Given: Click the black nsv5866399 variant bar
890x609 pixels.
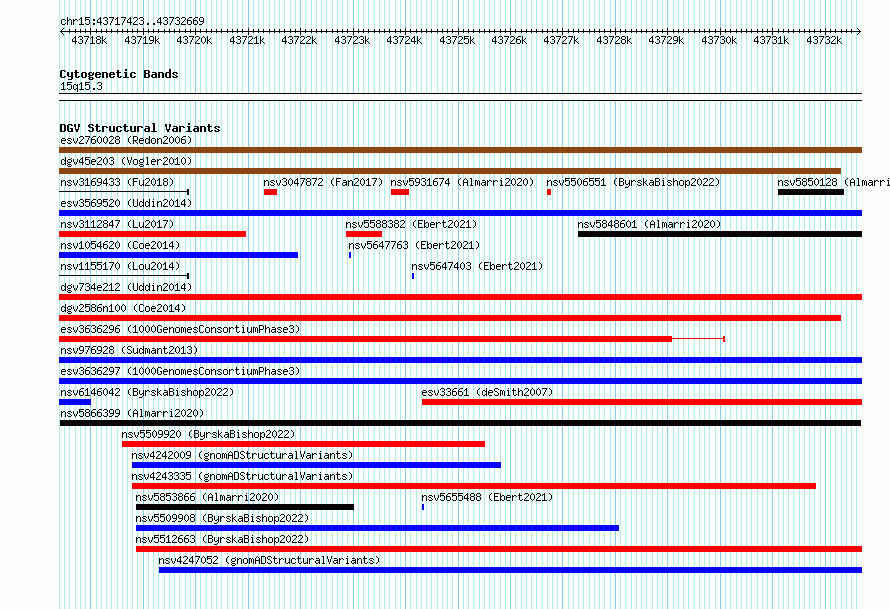Looking at the screenshot, I should [460, 423].
